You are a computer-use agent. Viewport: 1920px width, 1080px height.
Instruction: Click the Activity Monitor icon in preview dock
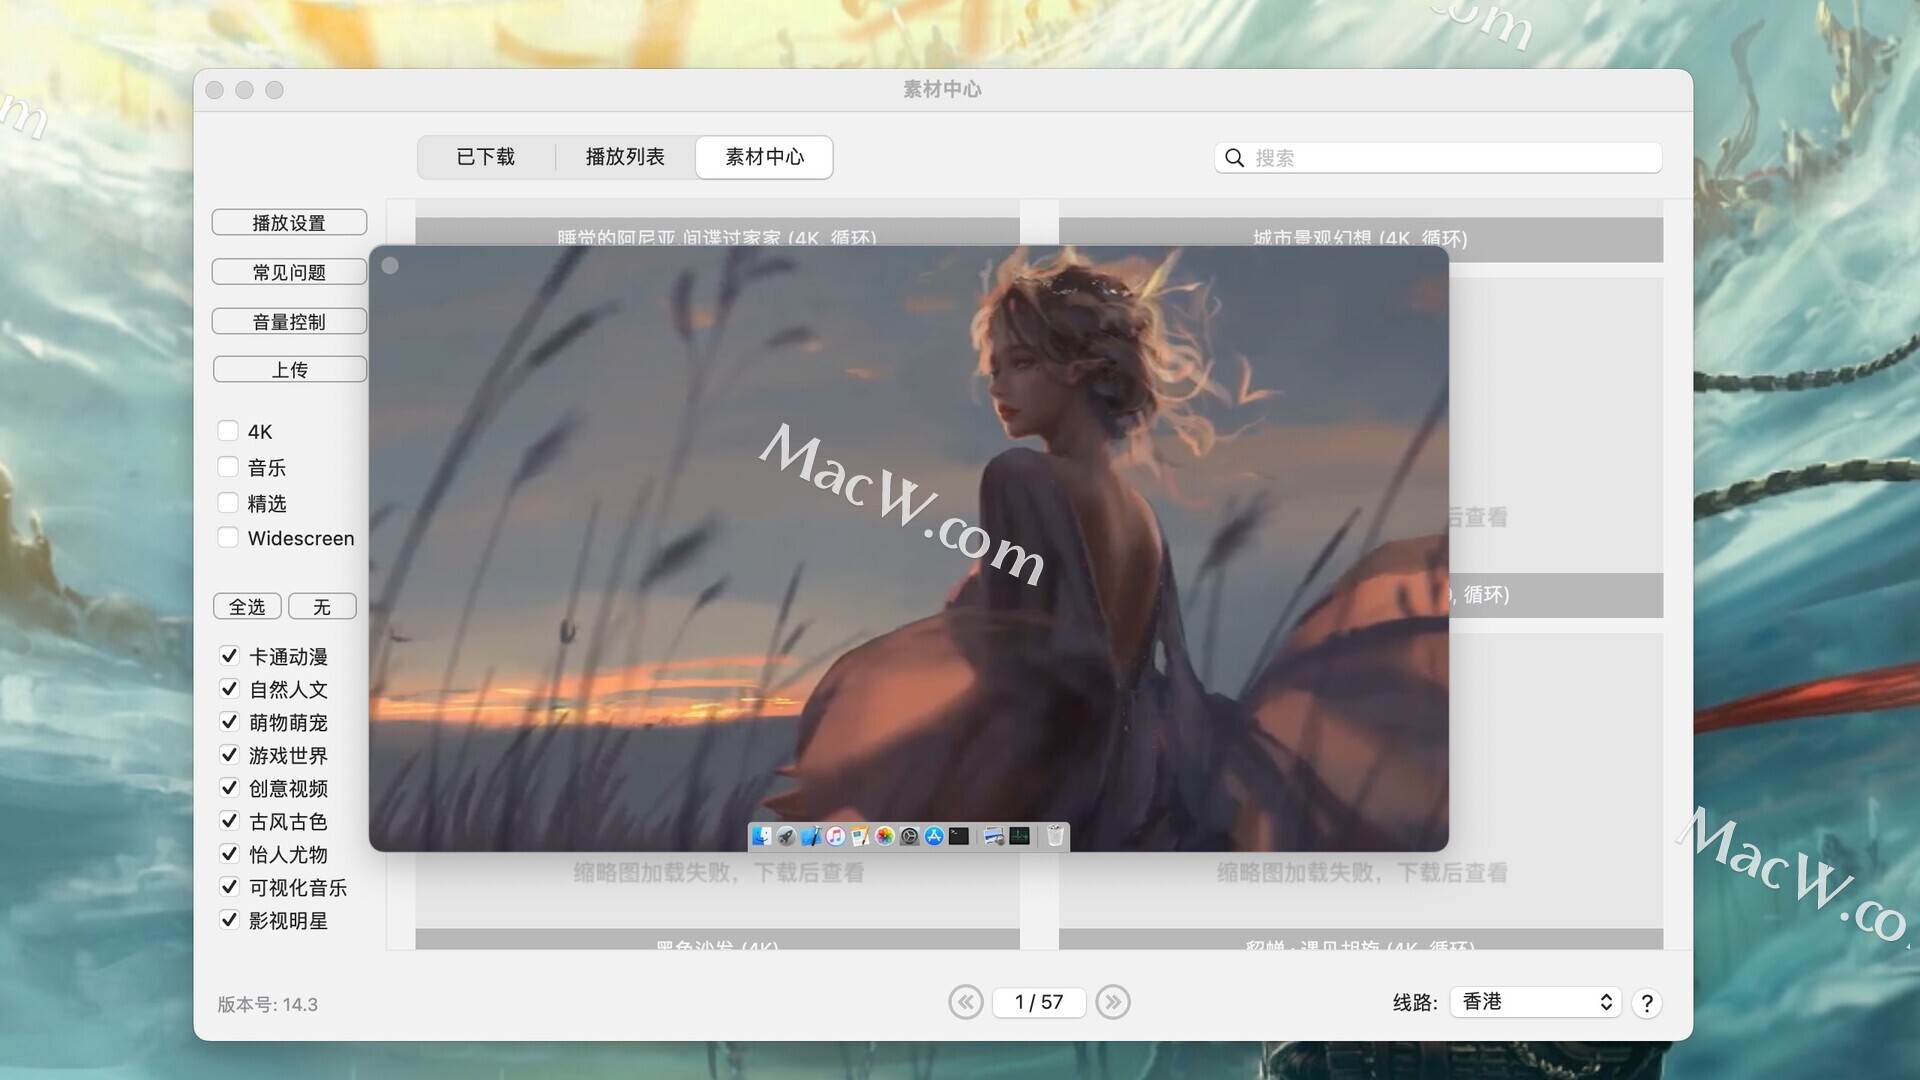pyautogui.click(x=1019, y=836)
